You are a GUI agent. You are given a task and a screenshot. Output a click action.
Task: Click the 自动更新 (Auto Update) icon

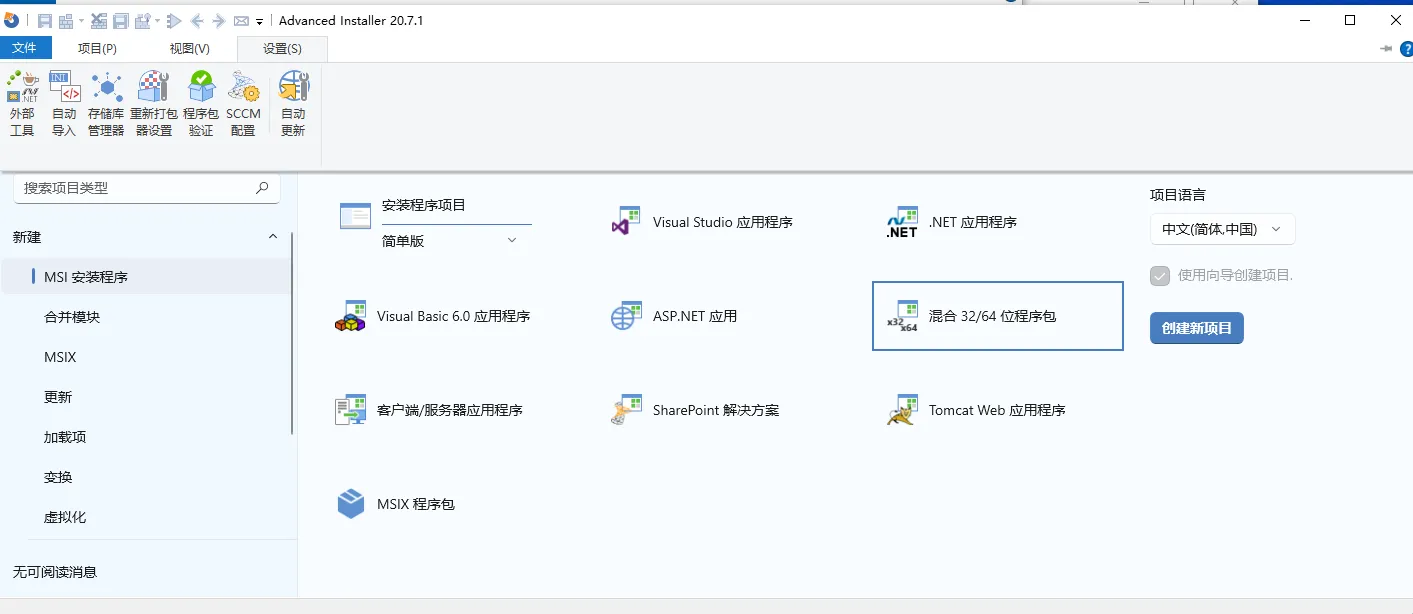pos(292,100)
